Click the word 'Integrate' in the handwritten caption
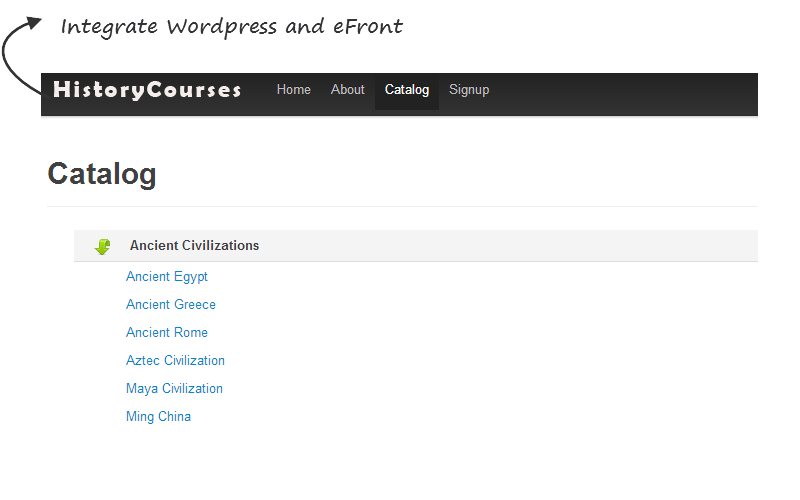This screenshot has width=800, height=500. point(109,27)
